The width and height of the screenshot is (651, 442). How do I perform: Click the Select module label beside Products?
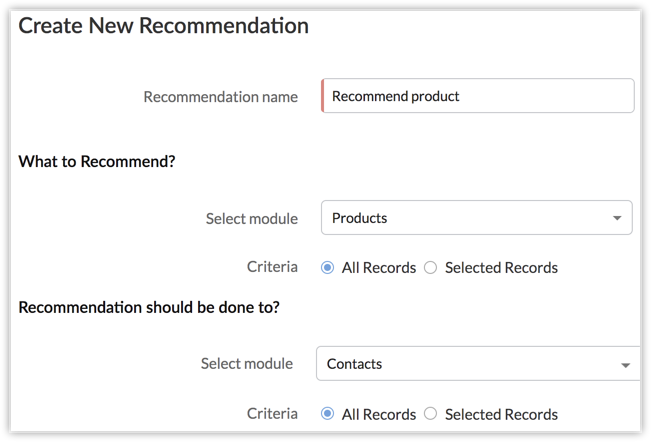[251, 218]
